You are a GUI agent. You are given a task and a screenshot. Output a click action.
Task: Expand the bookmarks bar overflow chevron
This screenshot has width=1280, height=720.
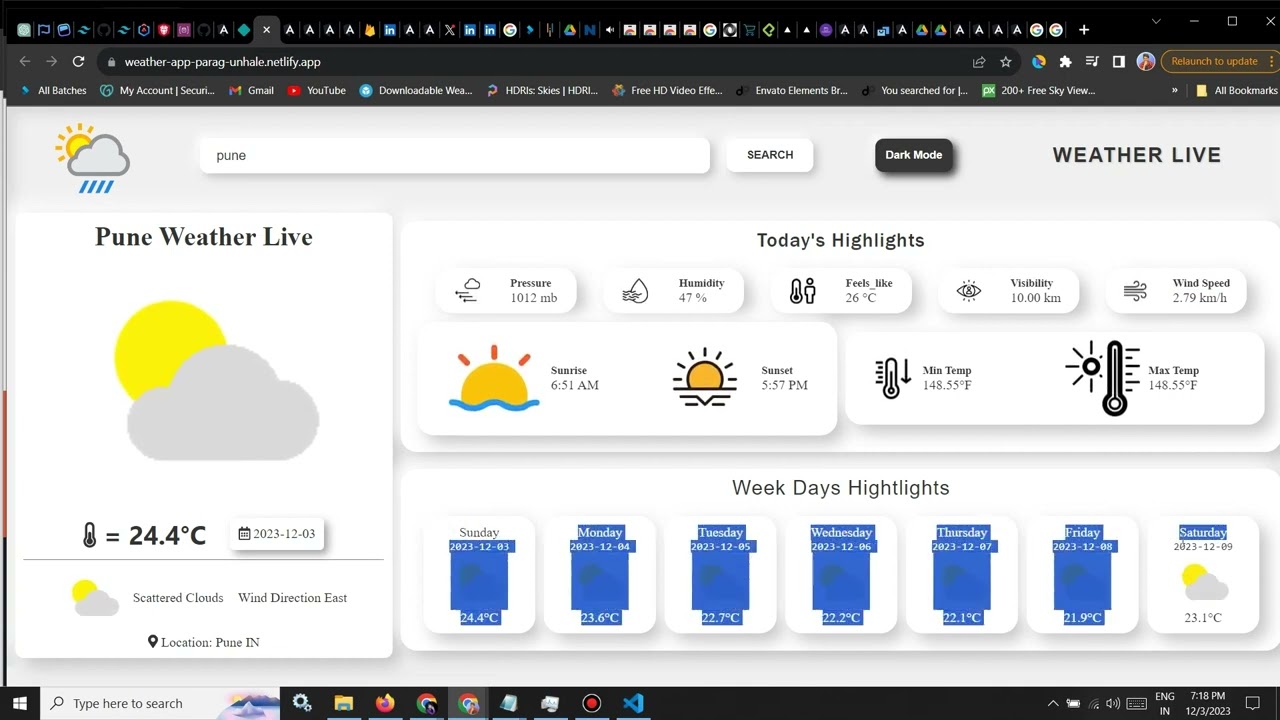(x=1174, y=90)
